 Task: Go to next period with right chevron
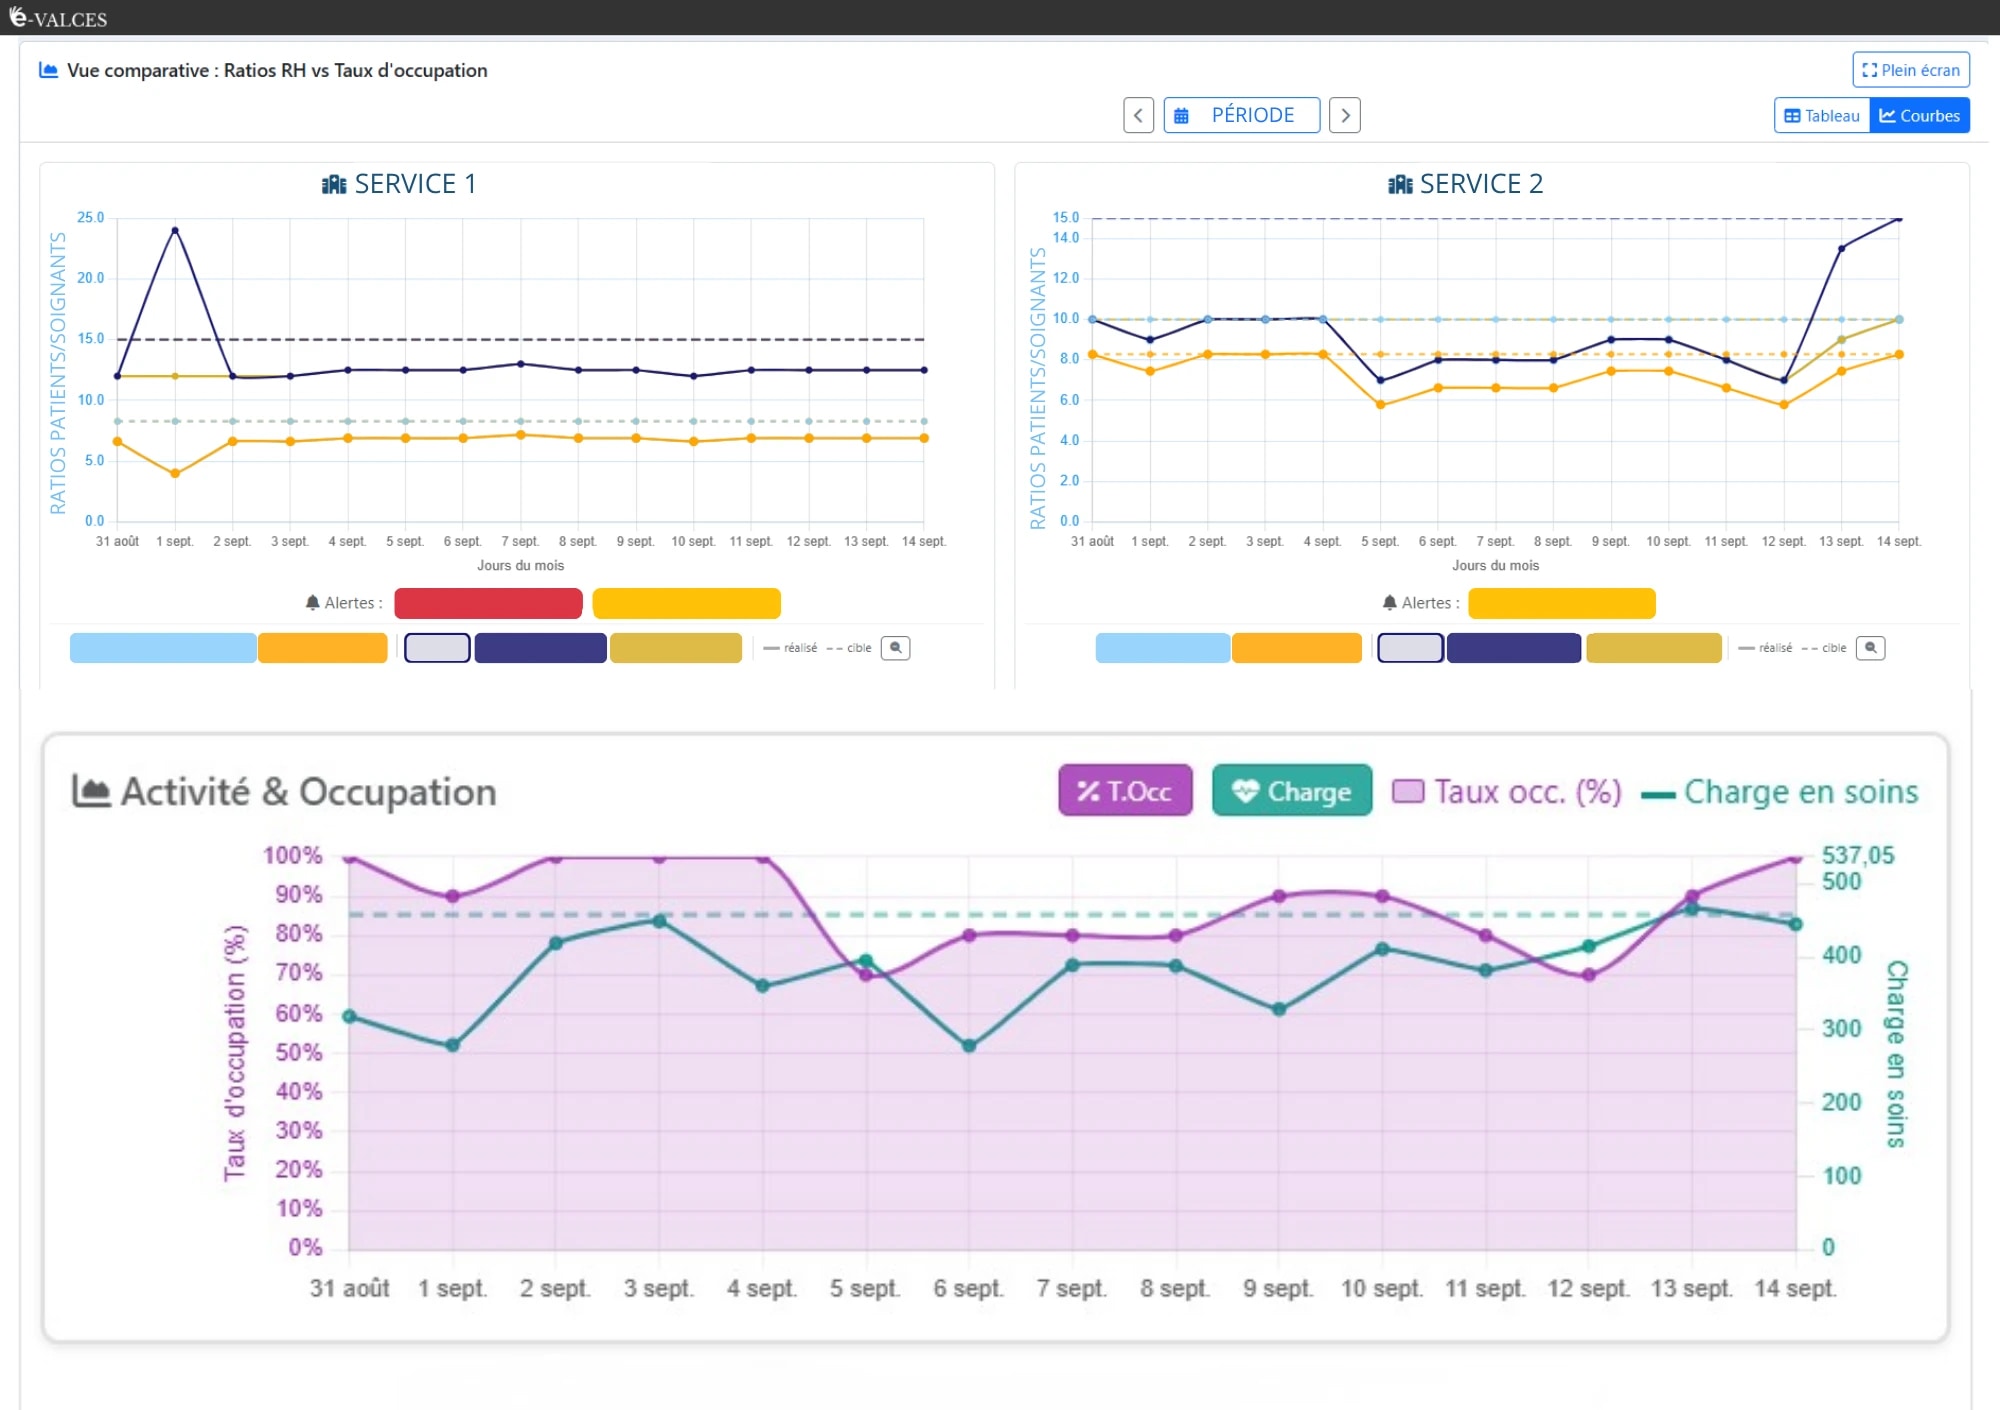(1345, 115)
